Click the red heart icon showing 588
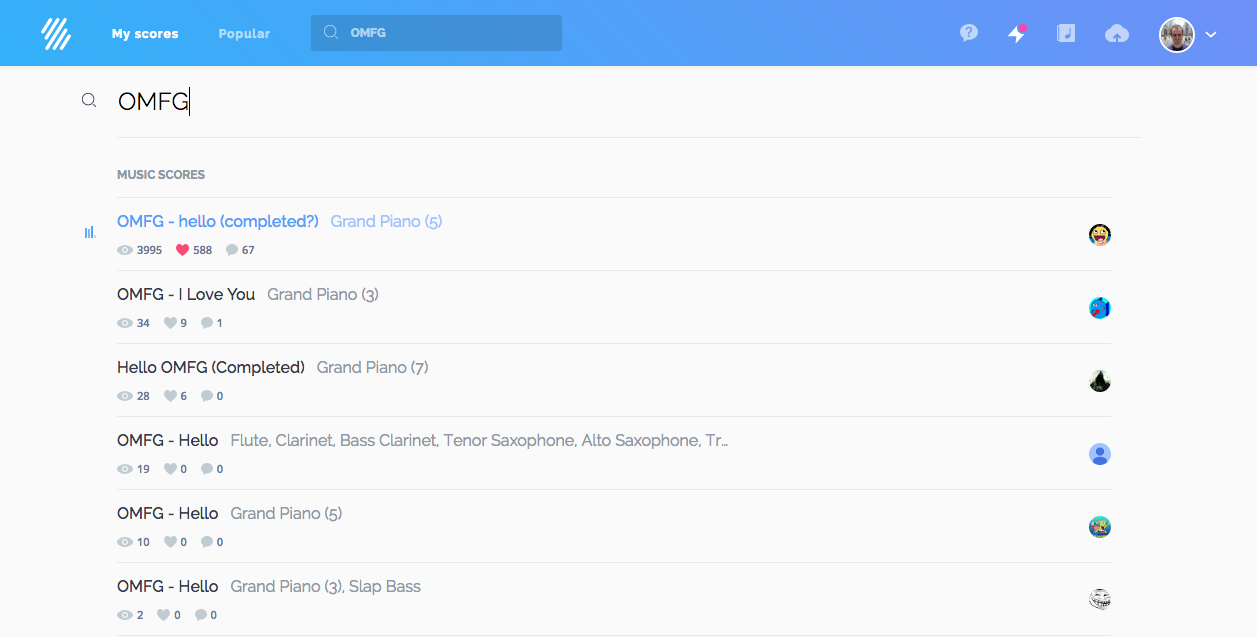The width and height of the screenshot is (1257, 637). 182,250
